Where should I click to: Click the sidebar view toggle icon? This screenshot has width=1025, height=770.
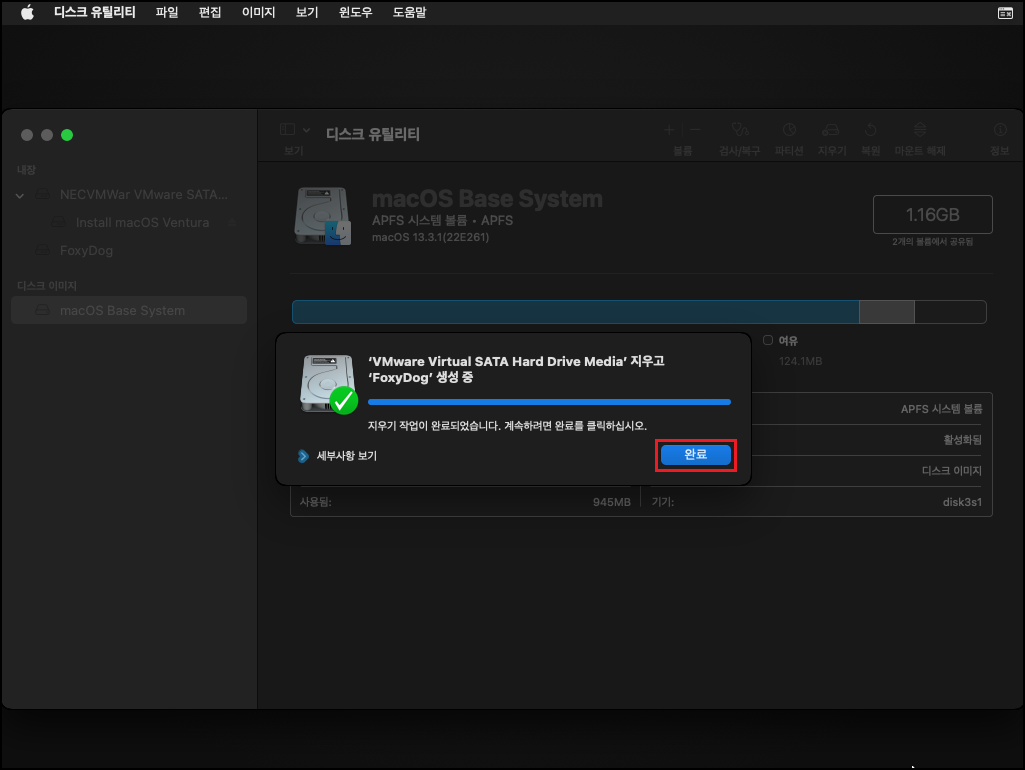[x=287, y=129]
